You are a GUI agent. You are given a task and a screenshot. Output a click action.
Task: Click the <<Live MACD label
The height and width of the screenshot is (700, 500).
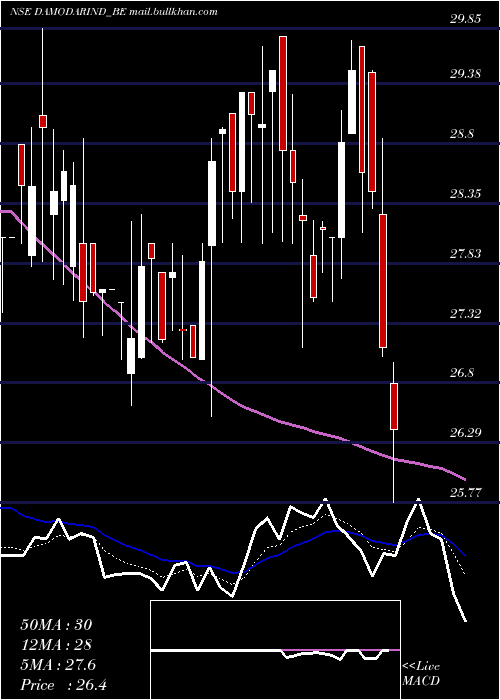[x=421, y=674]
